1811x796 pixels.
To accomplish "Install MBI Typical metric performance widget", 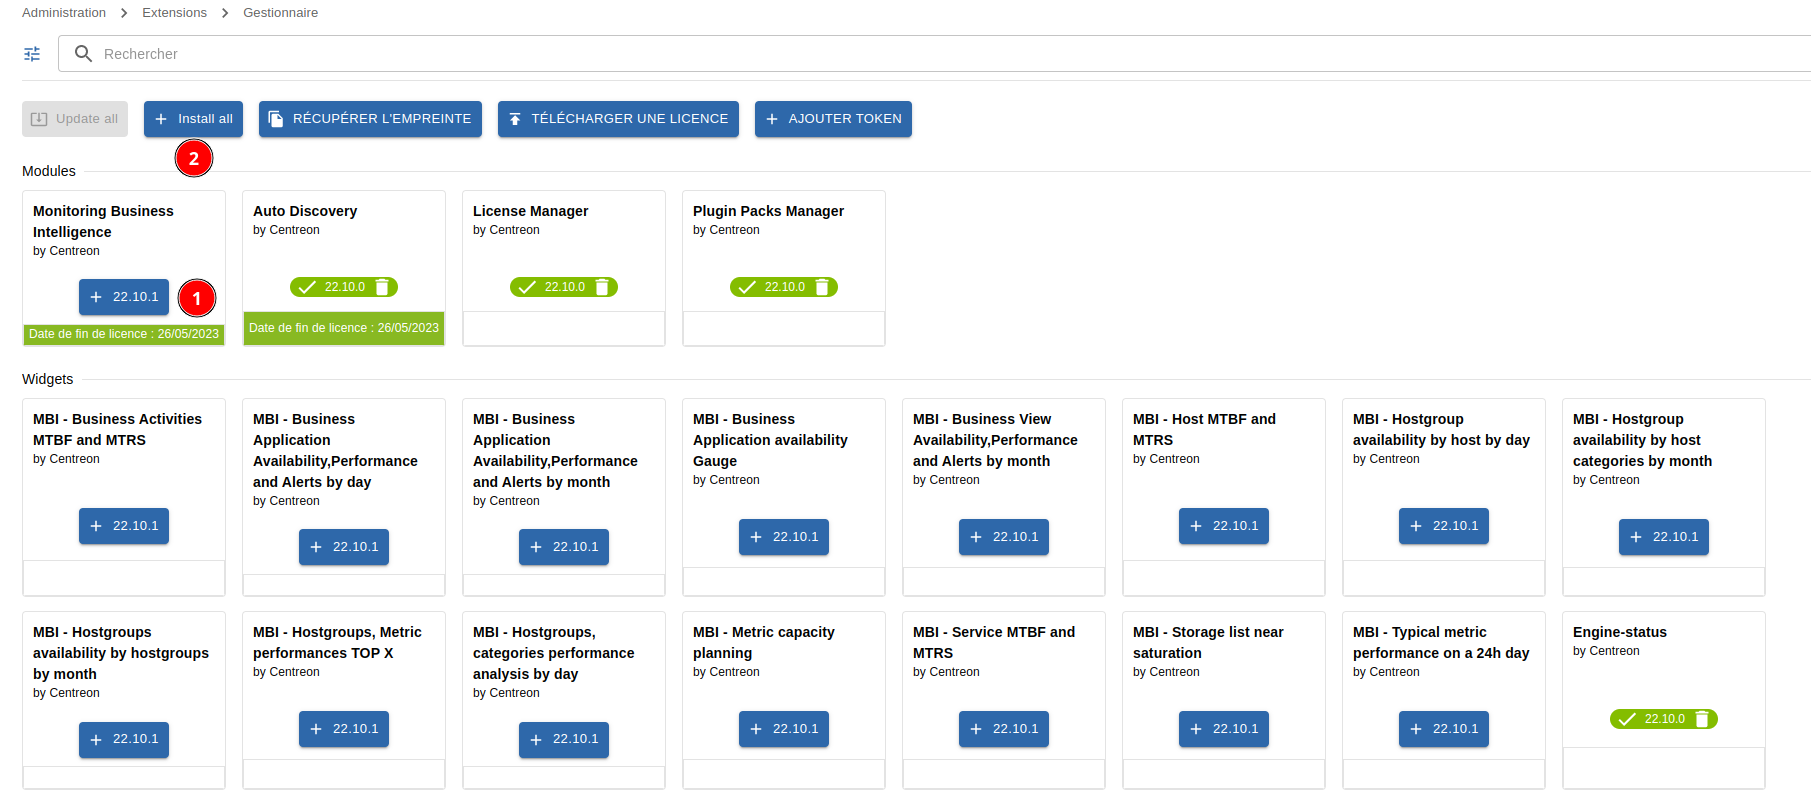I will [x=1444, y=729].
